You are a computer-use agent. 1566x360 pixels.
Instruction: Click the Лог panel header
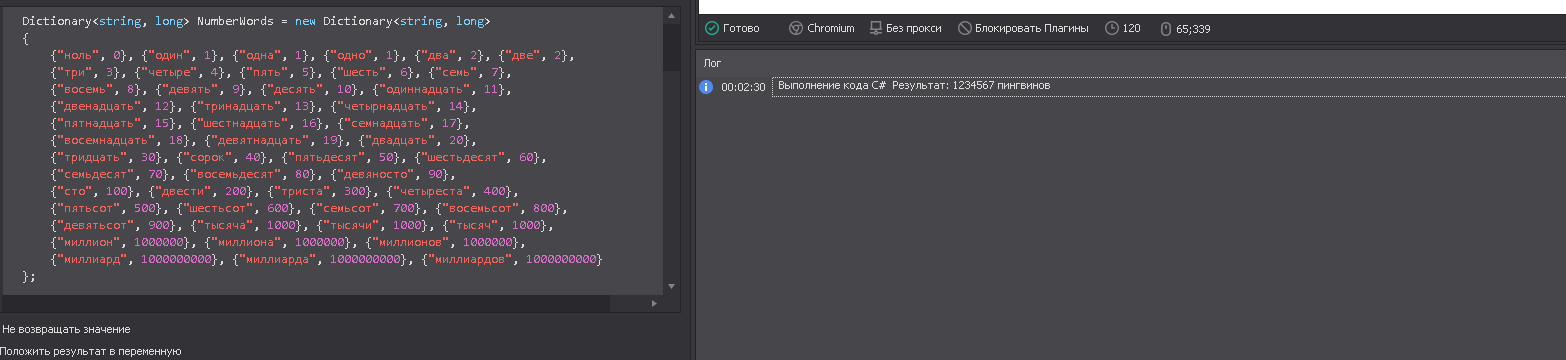(713, 63)
